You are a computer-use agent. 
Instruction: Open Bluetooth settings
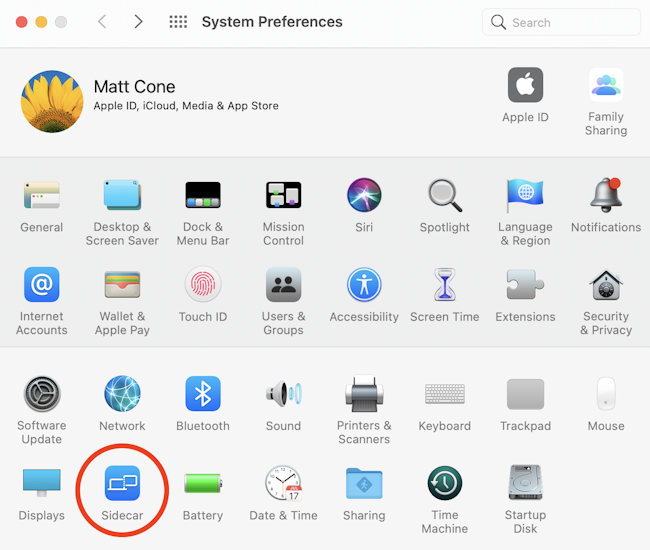click(x=203, y=394)
